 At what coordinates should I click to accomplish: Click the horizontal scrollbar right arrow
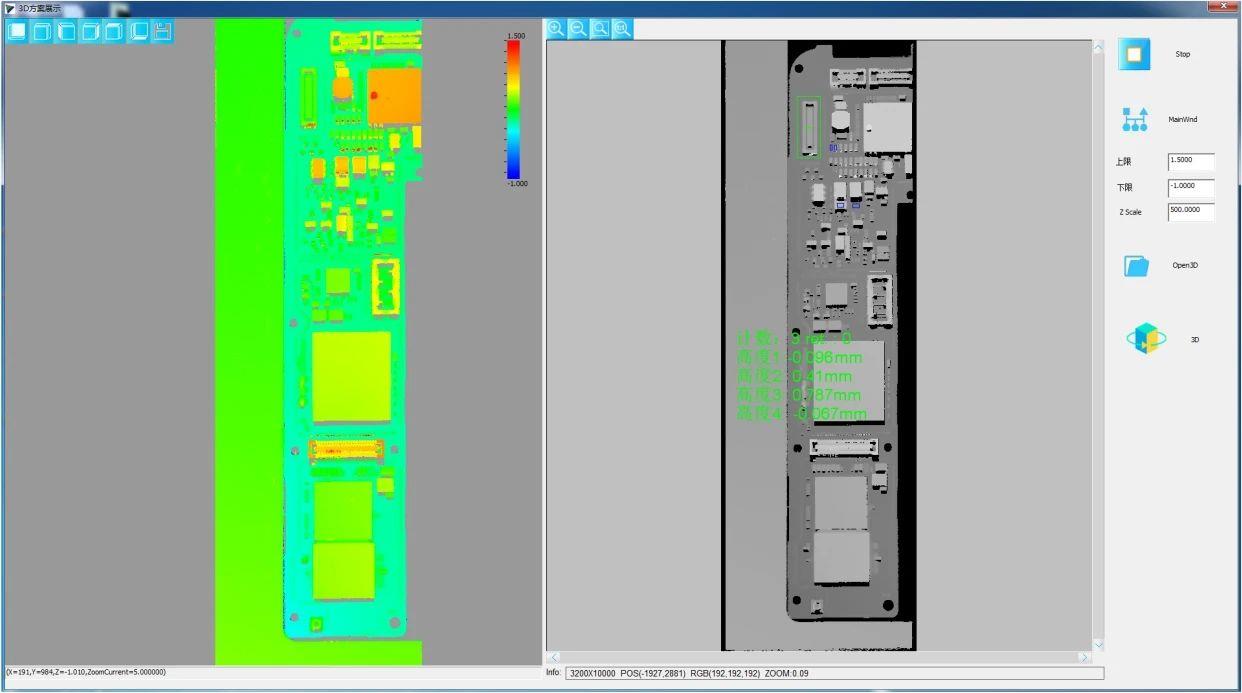click(1084, 658)
